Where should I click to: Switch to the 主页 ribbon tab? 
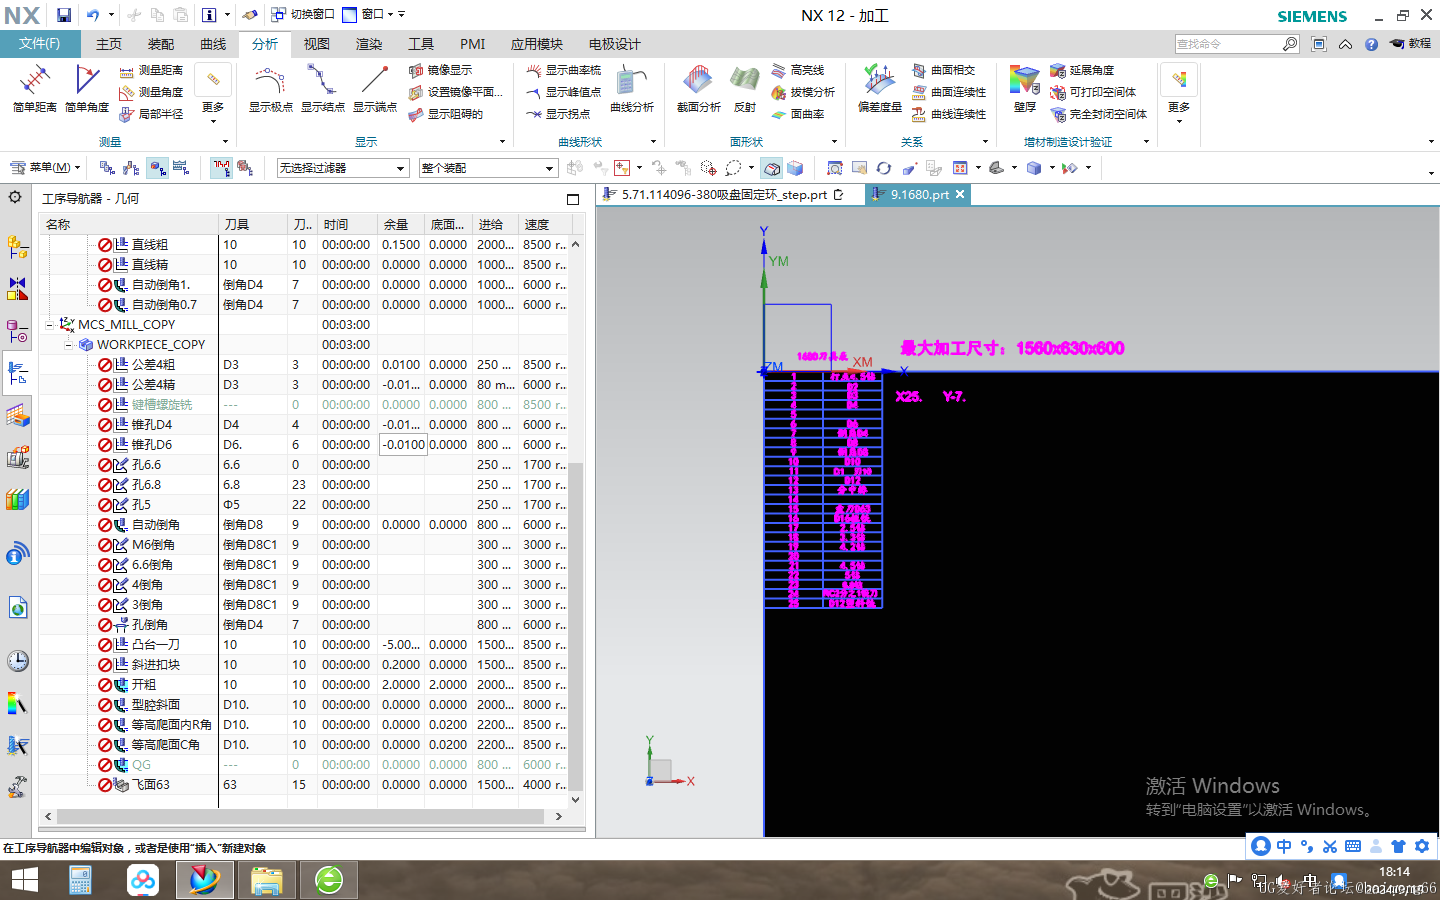[109, 44]
